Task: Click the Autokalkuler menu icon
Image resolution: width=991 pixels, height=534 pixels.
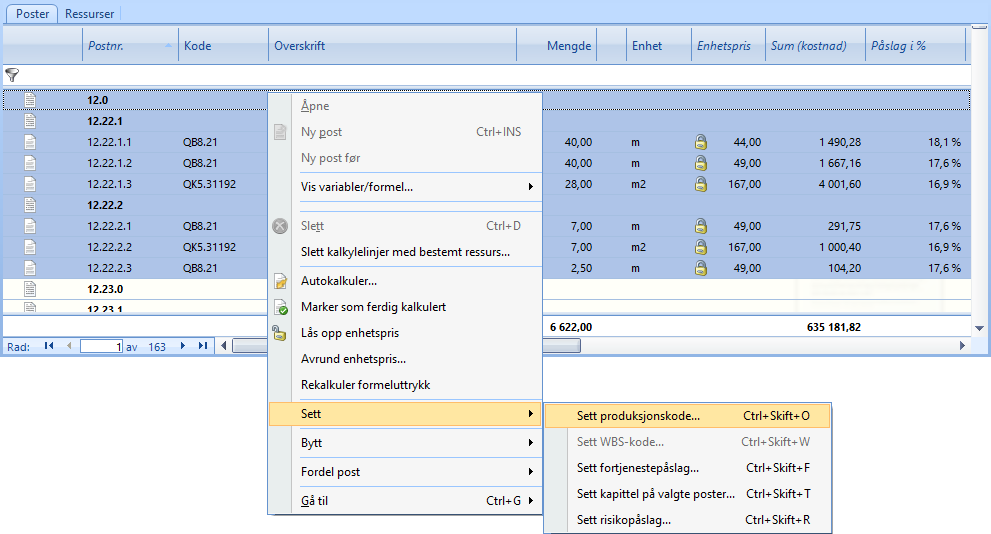Action: point(280,281)
